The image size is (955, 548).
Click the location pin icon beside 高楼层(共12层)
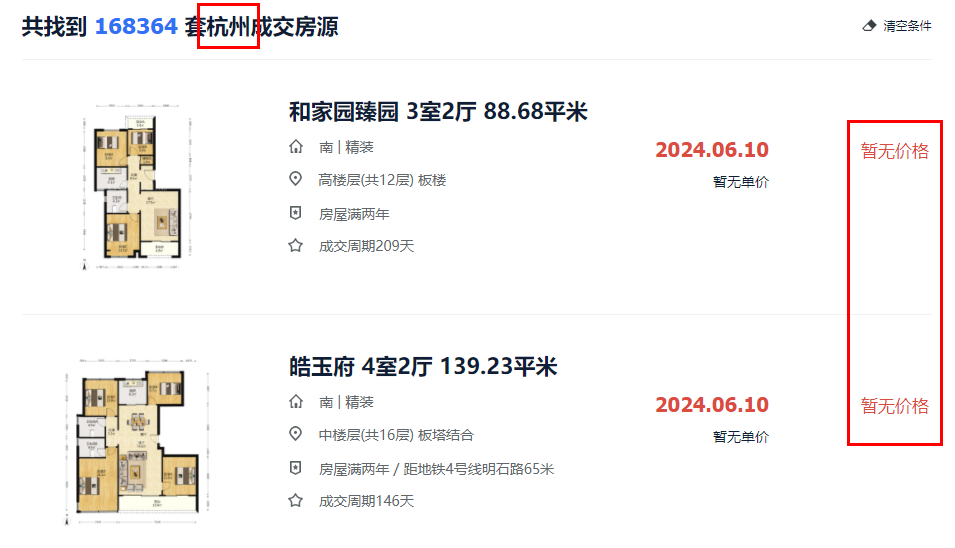click(x=295, y=179)
